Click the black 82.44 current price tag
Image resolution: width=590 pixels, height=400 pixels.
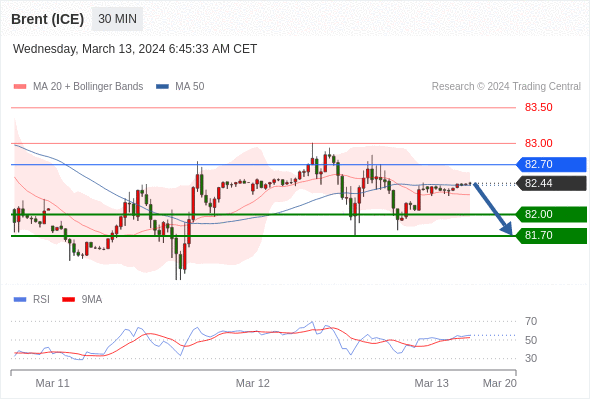tap(551, 184)
